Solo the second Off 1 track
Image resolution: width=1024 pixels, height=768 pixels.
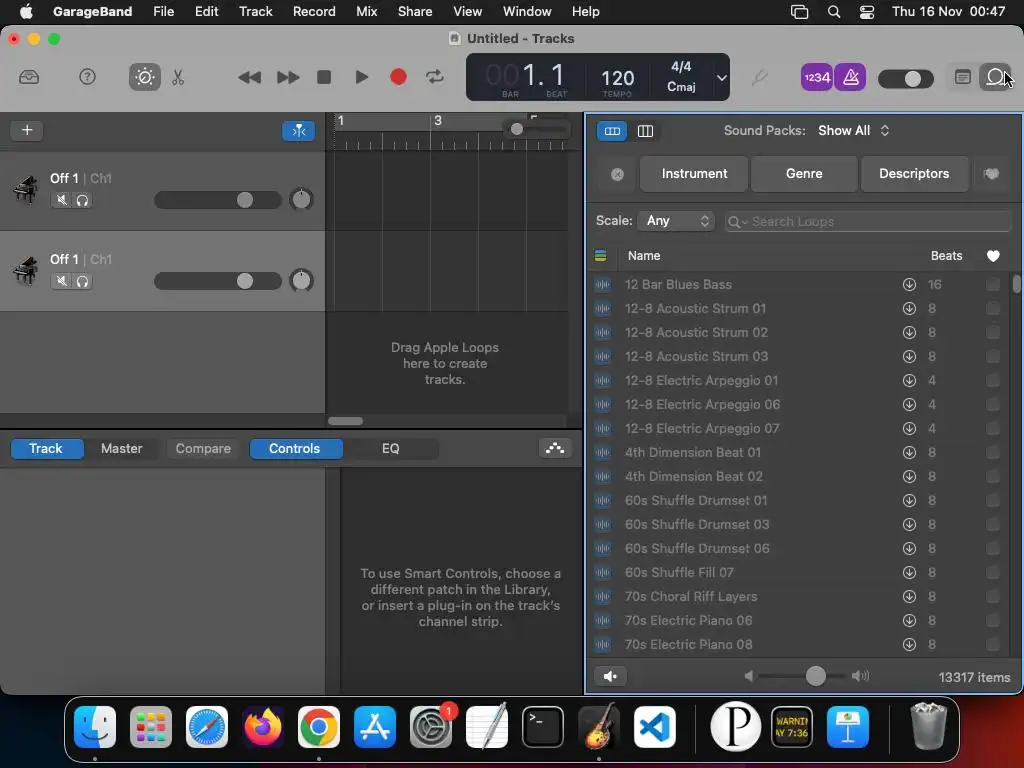point(82,281)
